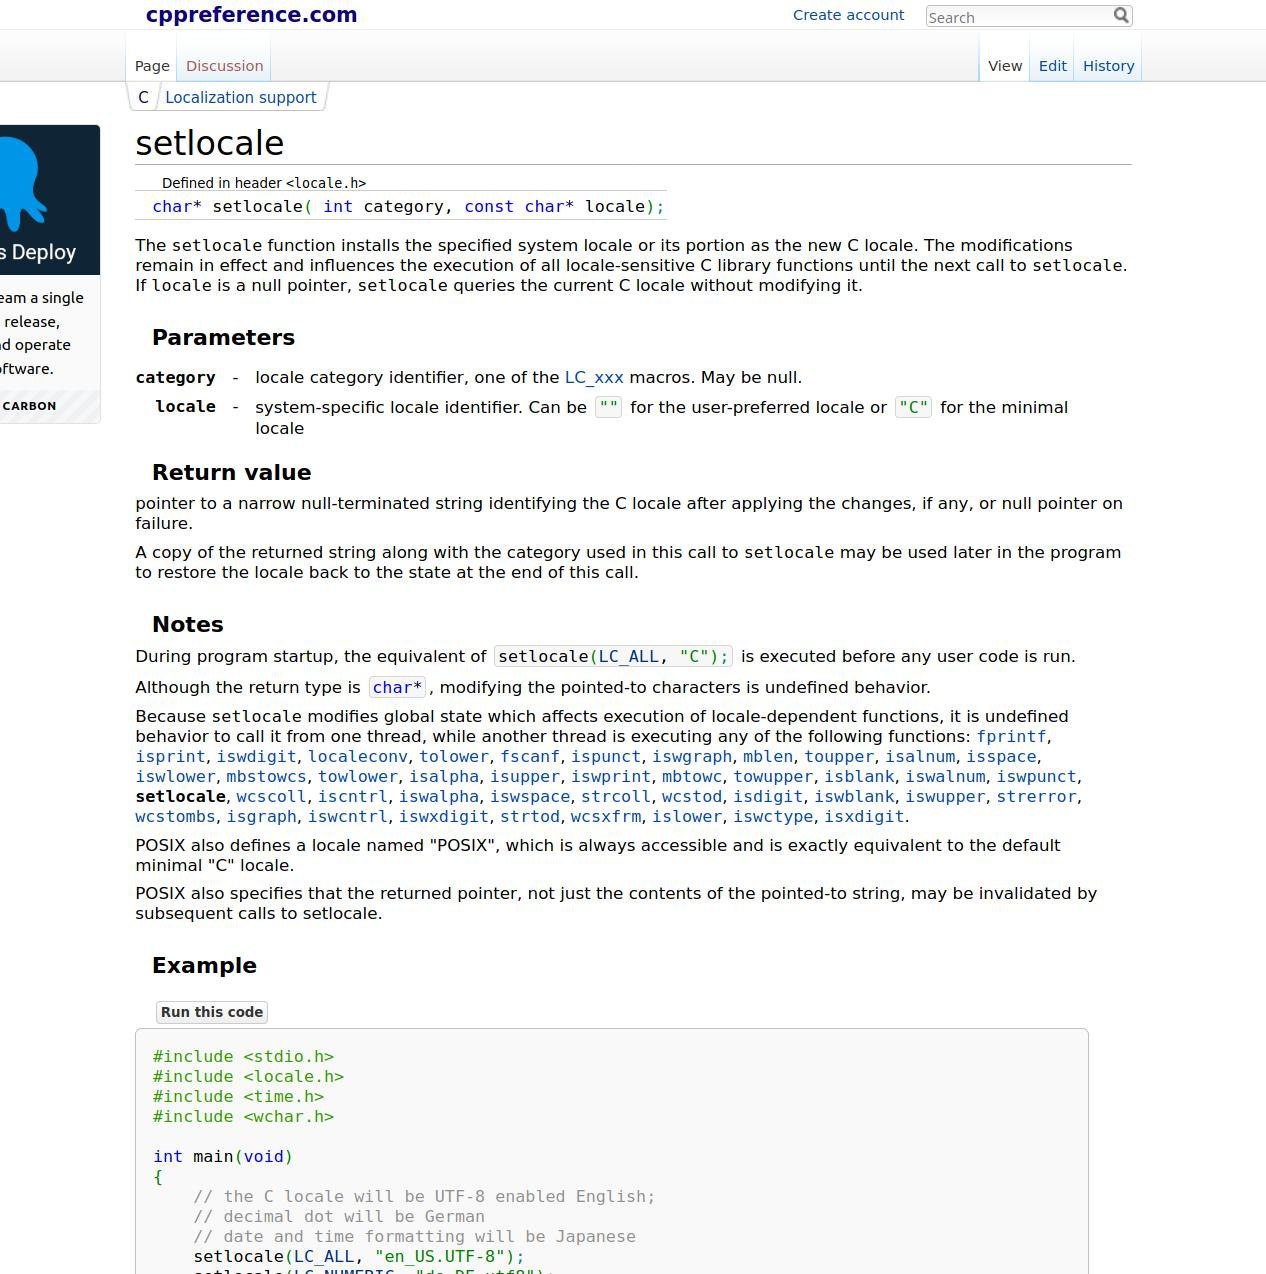Open the isdigit link
Image resolution: width=1266 pixels, height=1274 pixels.
(768, 797)
